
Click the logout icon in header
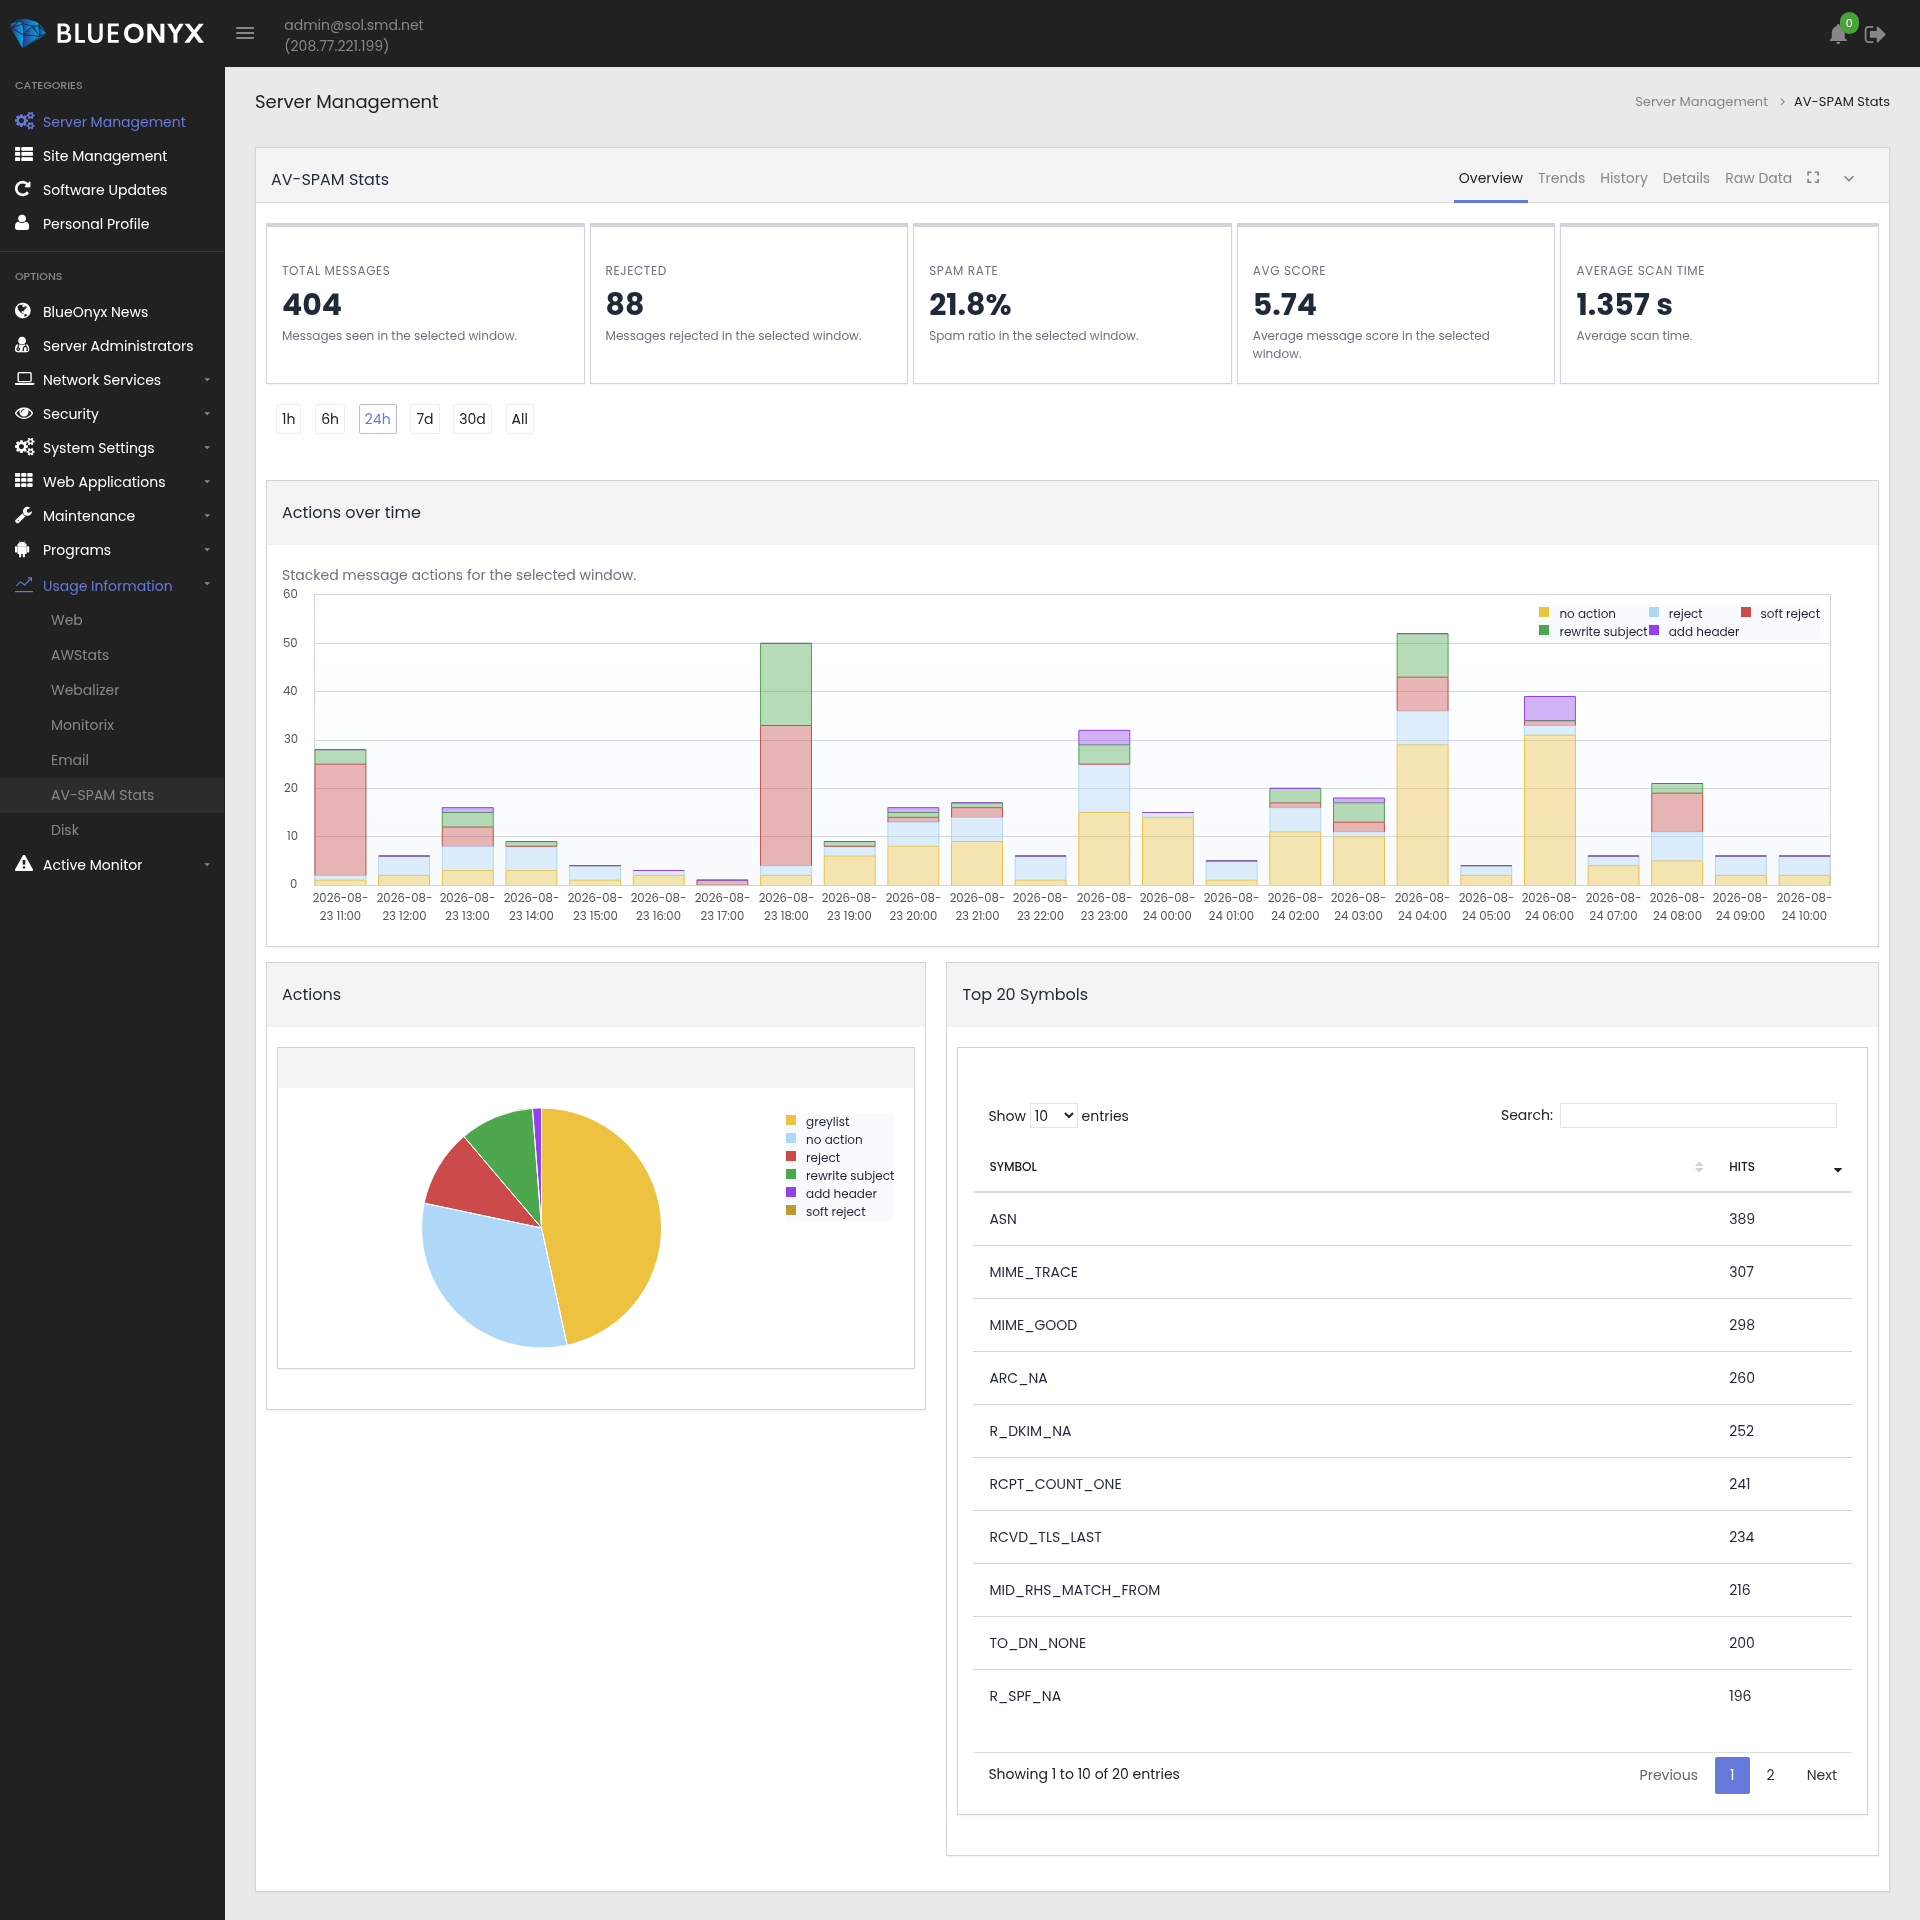(1875, 35)
